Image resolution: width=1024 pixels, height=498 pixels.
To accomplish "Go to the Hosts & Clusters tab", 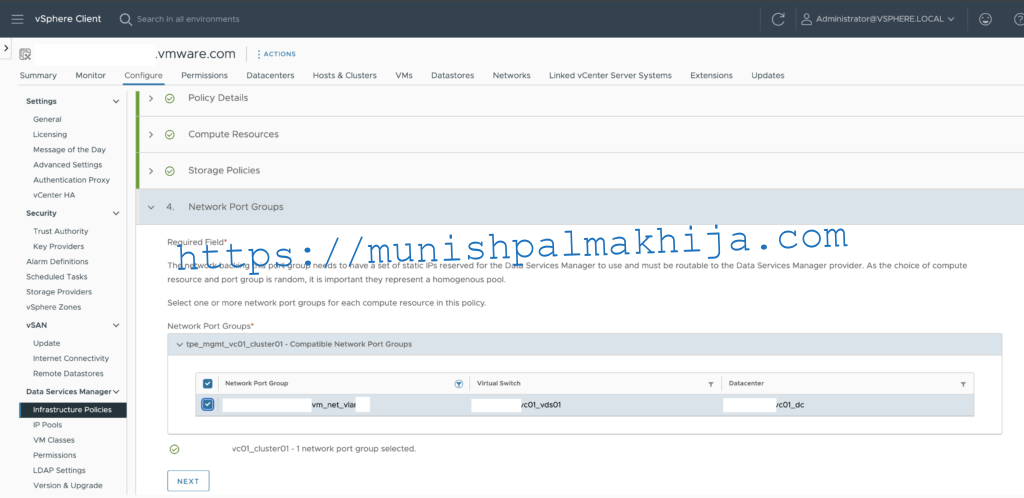I will click(x=345, y=75).
